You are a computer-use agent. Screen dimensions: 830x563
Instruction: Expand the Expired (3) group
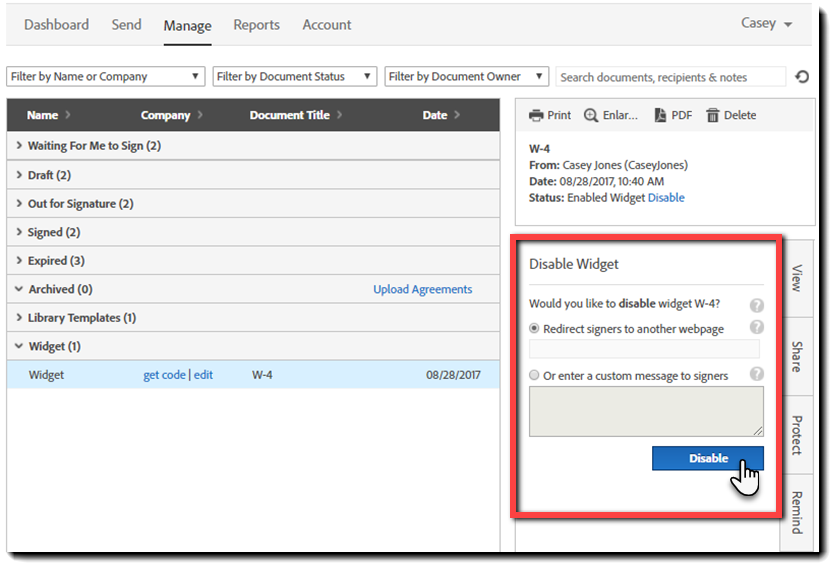point(19,260)
